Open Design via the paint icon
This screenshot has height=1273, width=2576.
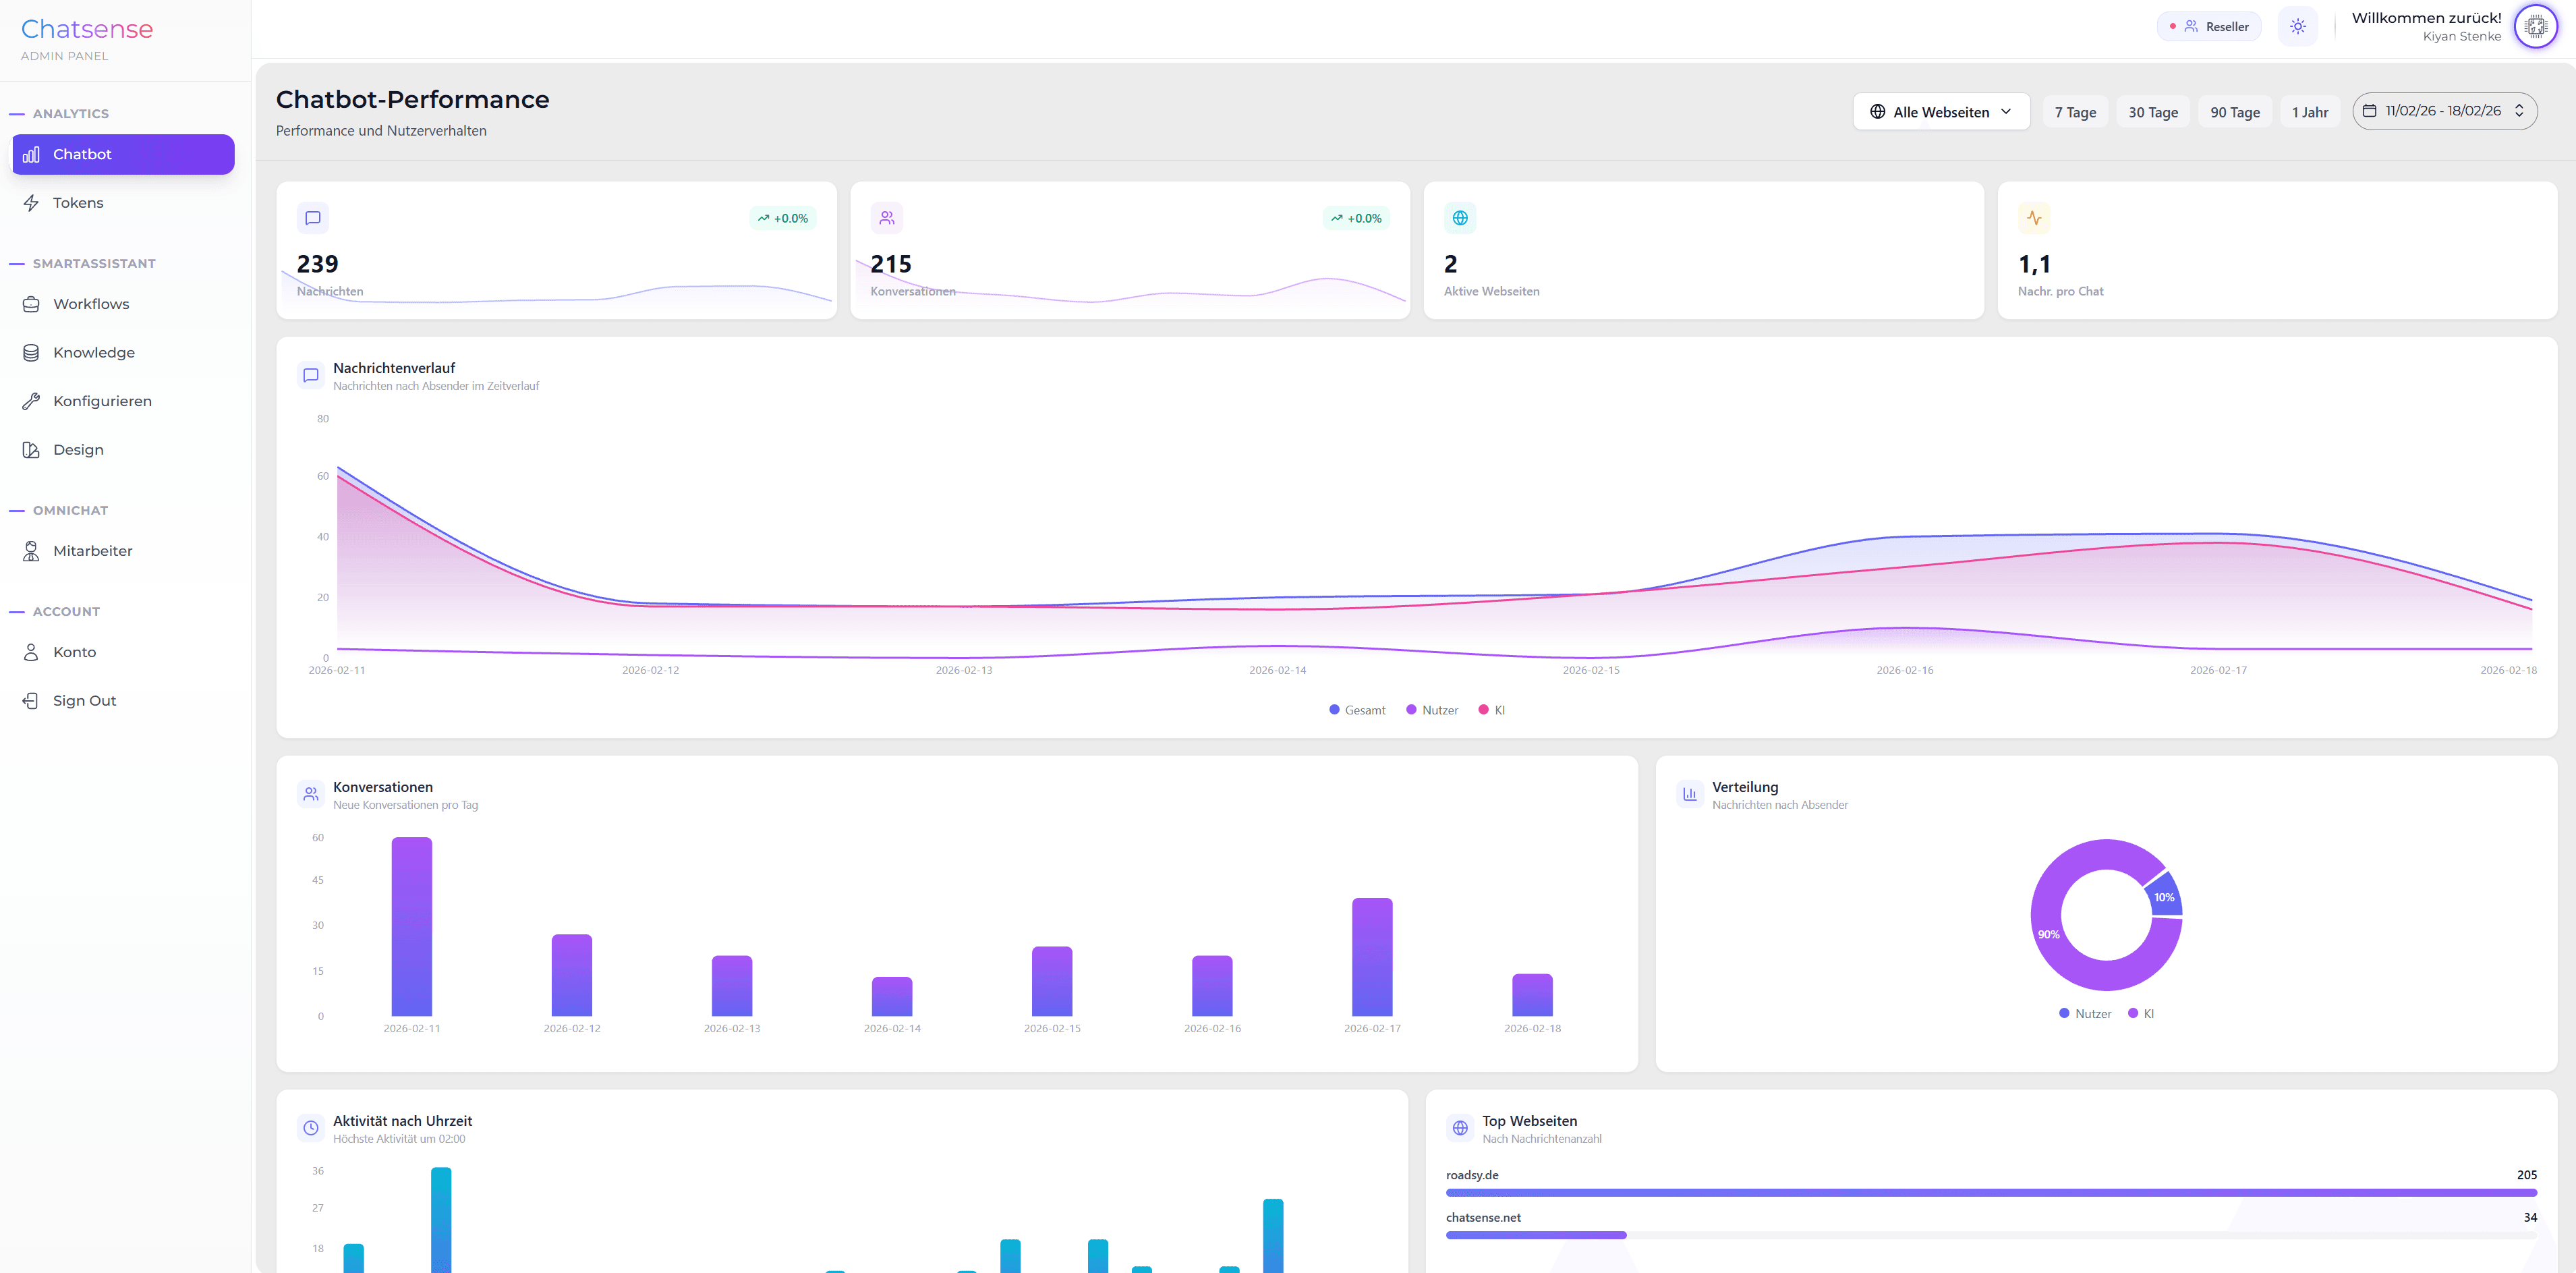31,449
